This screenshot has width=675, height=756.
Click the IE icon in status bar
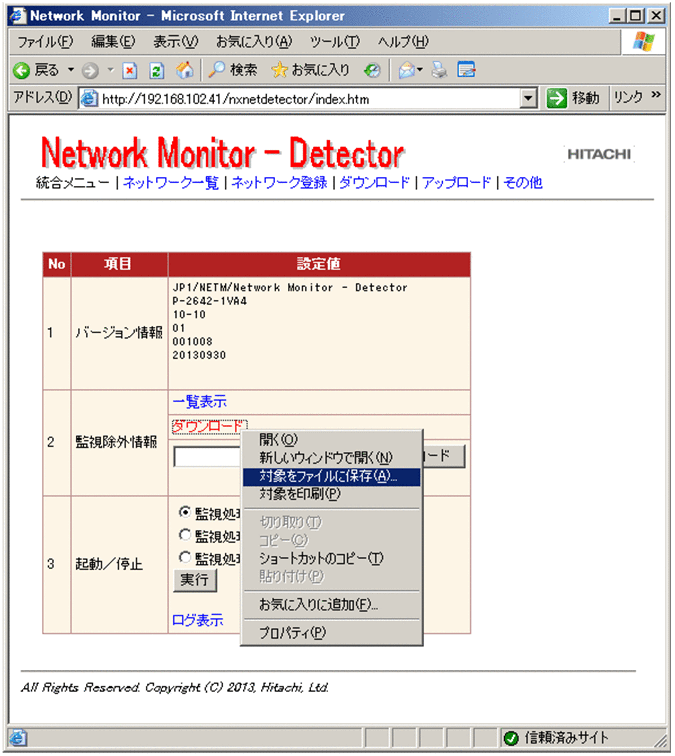18,738
